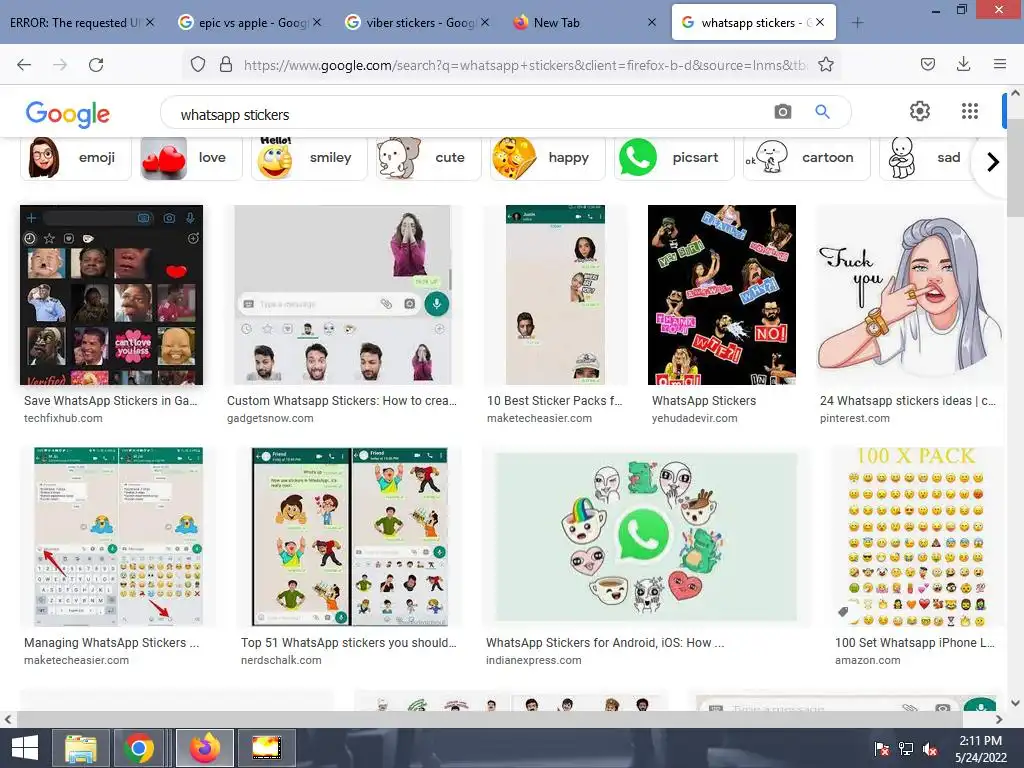
Task: Open '10 Best Sticker Packs f...' link
Action: coord(554,400)
